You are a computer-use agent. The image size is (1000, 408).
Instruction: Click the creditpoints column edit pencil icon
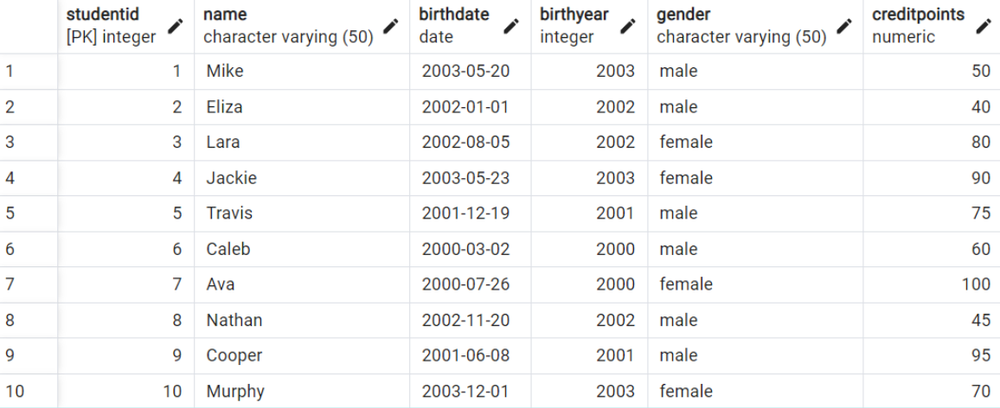pos(983,26)
